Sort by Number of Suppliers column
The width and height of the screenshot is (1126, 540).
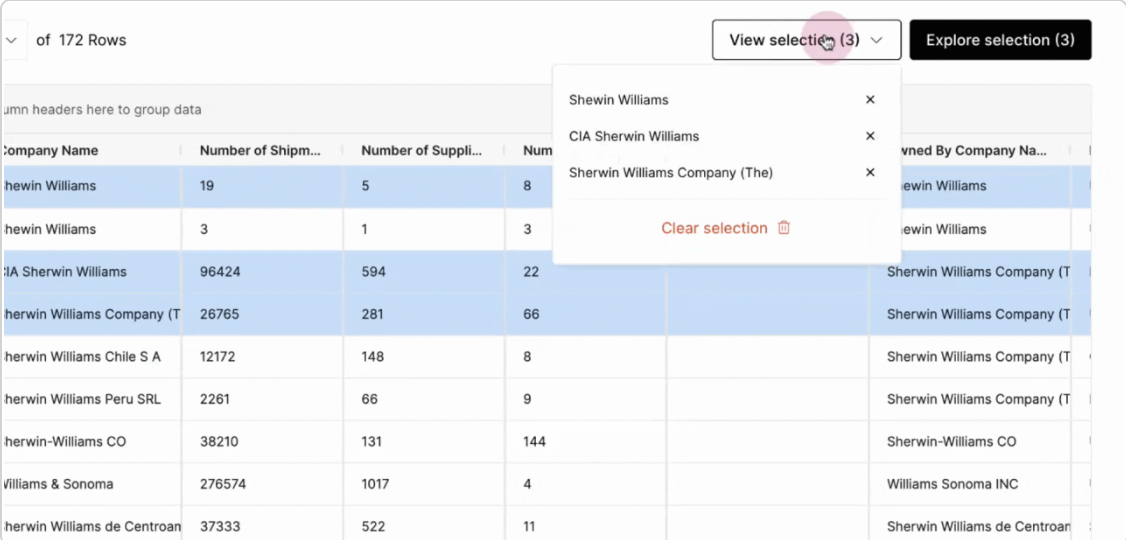(x=421, y=151)
